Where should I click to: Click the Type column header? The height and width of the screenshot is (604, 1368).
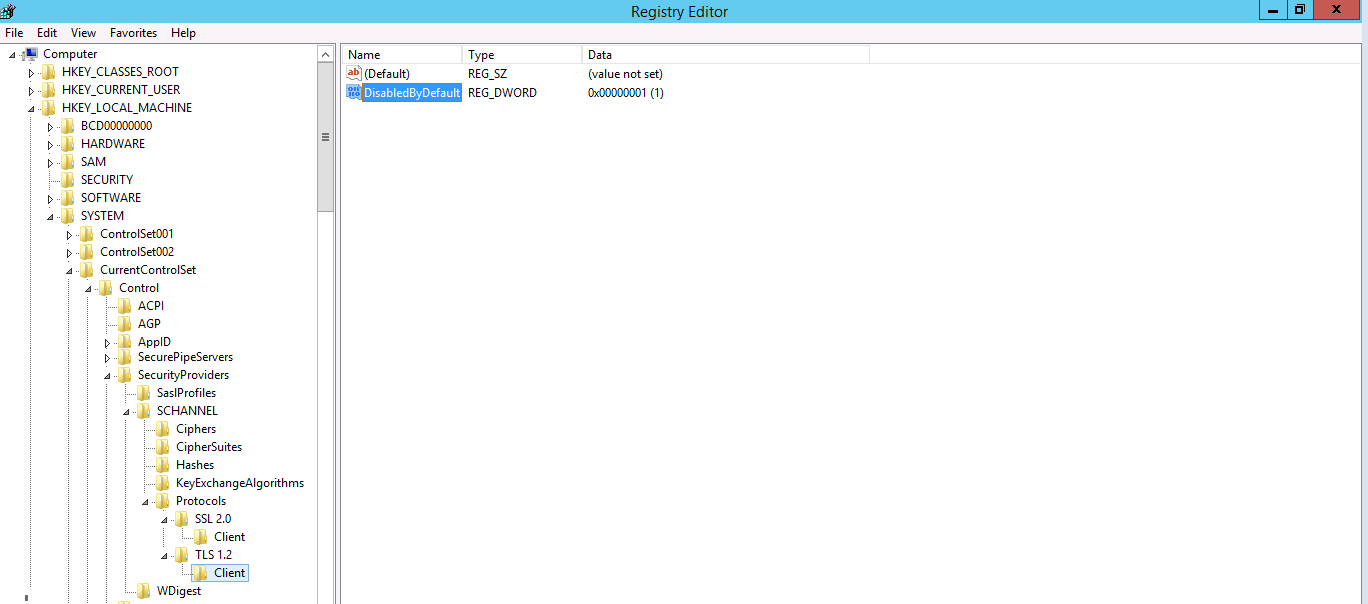520,55
